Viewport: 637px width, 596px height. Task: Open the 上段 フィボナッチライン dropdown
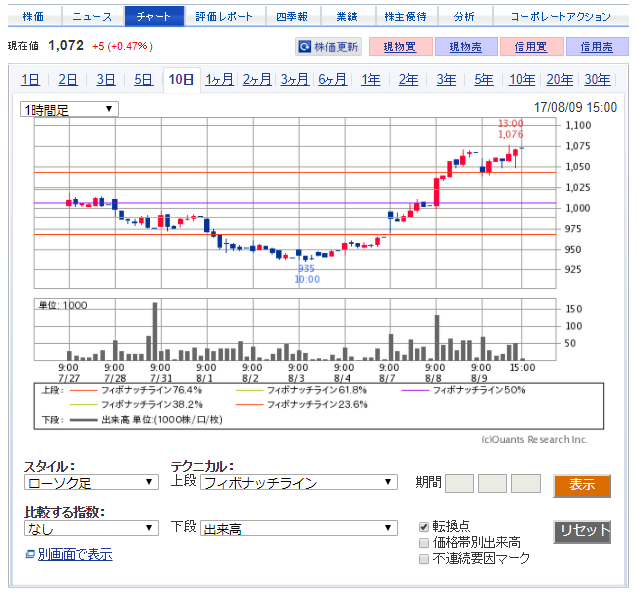[x=299, y=483]
